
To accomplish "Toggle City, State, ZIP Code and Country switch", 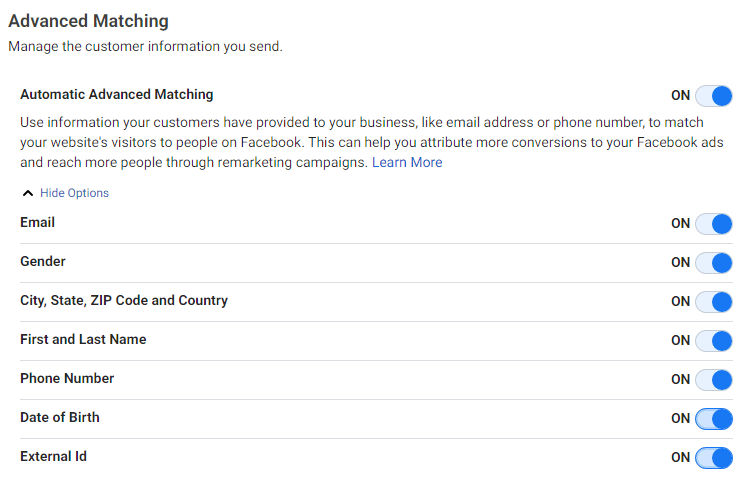I will 714,302.
